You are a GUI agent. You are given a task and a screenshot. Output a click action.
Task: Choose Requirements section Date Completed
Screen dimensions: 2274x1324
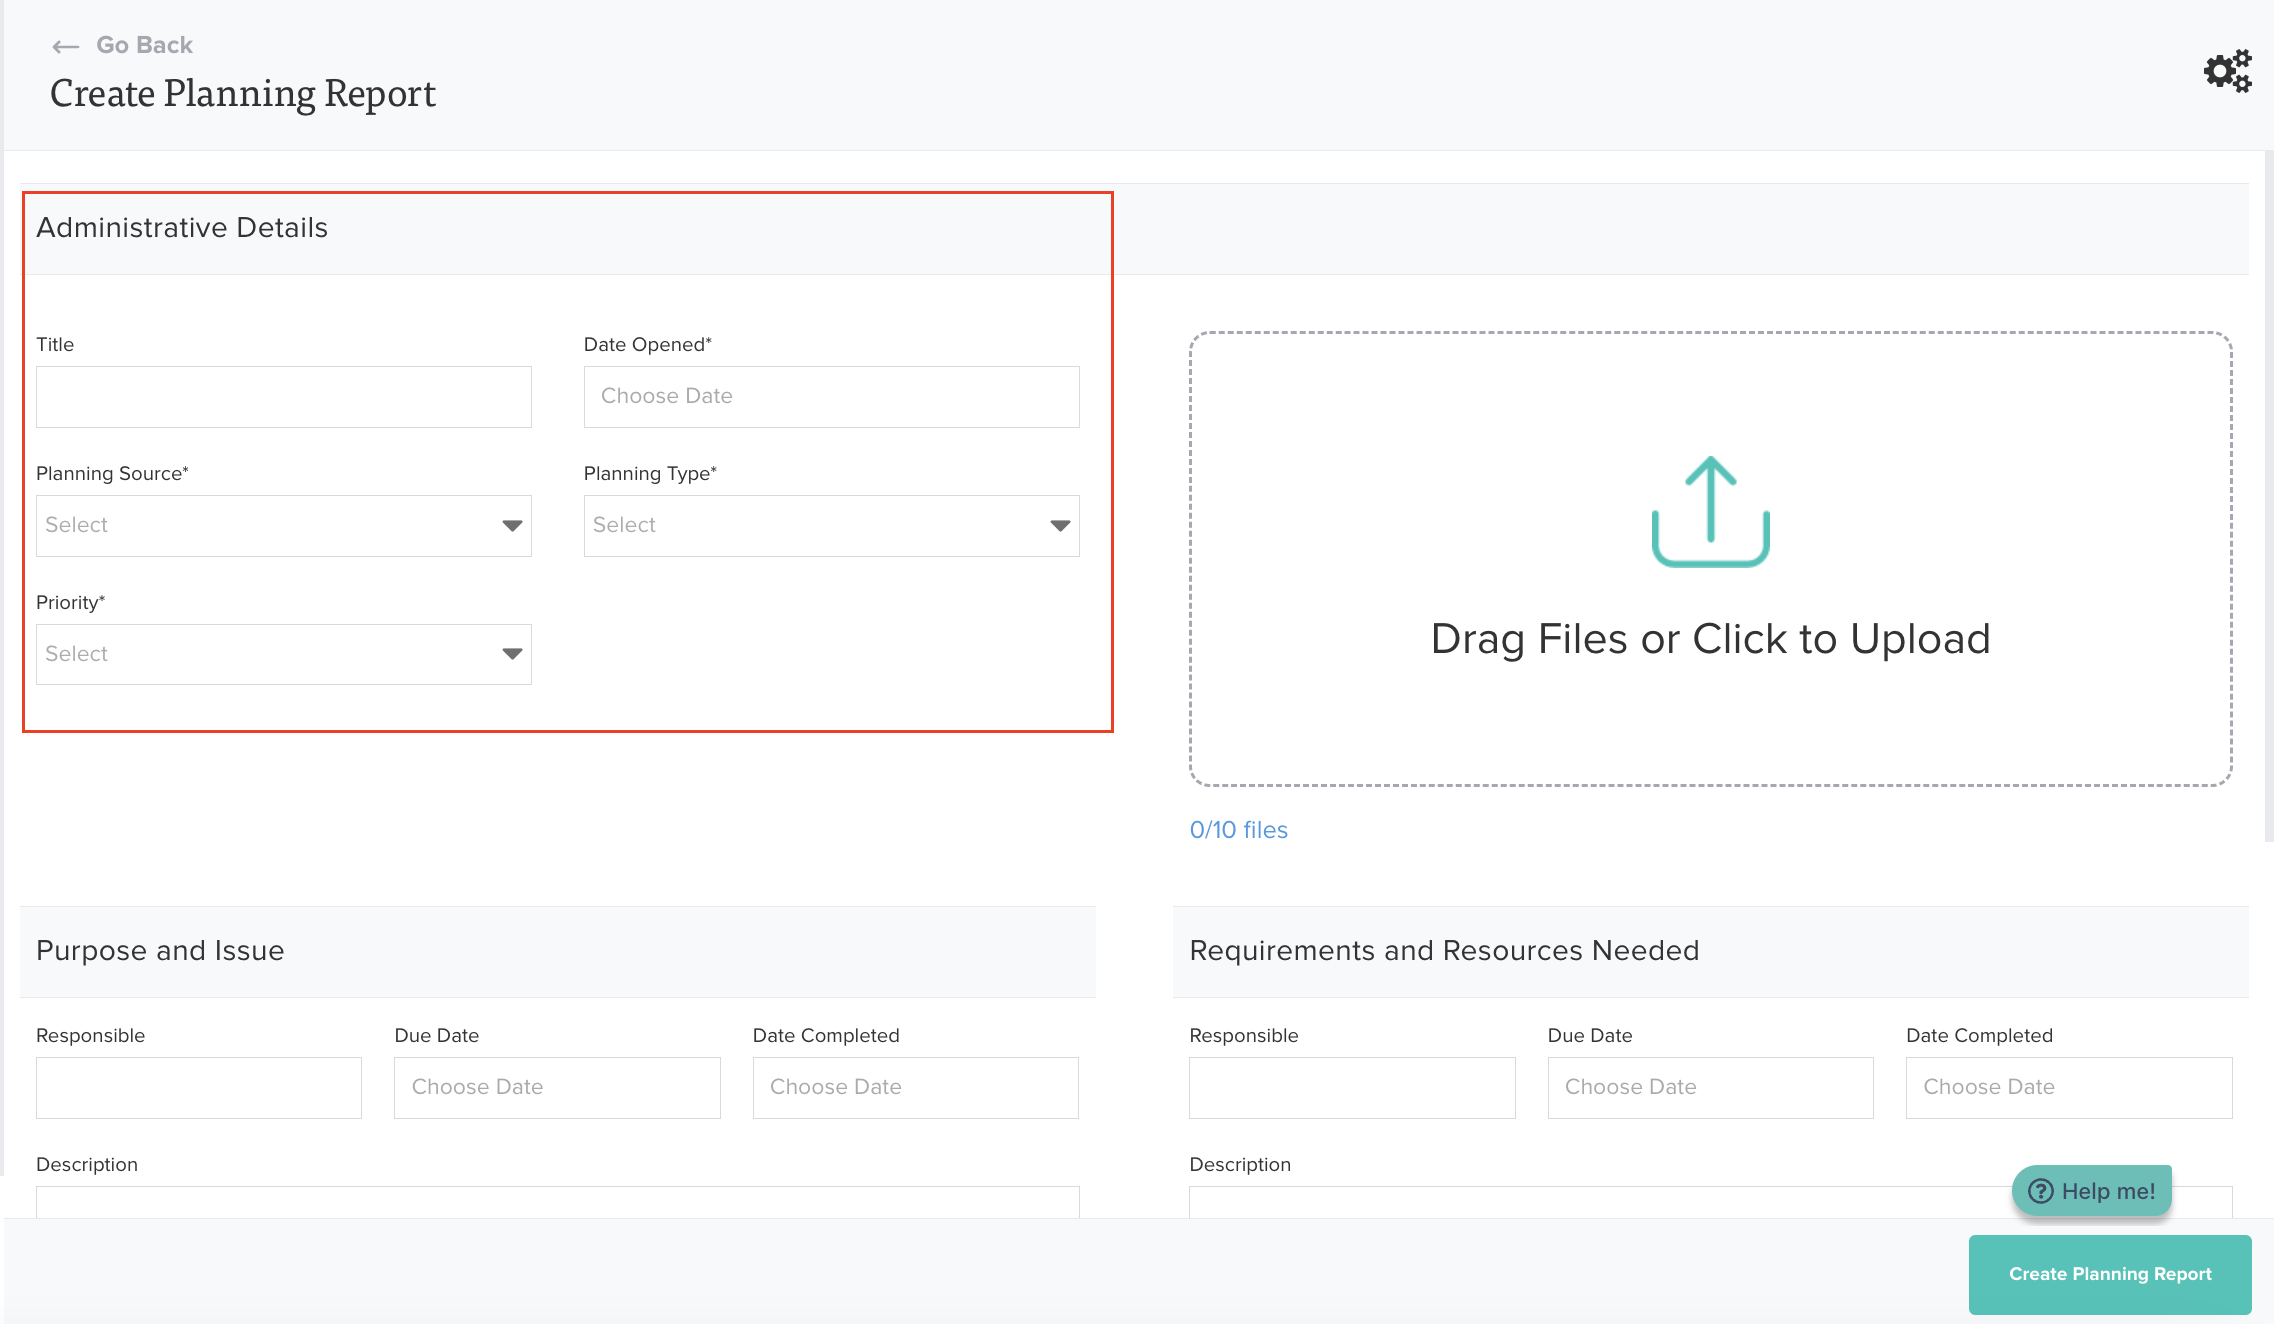pyautogui.click(x=2068, y=1087)
